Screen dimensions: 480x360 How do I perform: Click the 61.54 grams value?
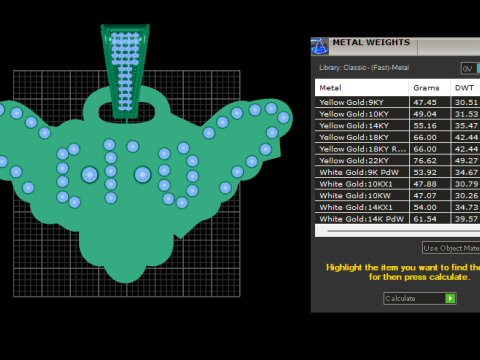point(425,219)
